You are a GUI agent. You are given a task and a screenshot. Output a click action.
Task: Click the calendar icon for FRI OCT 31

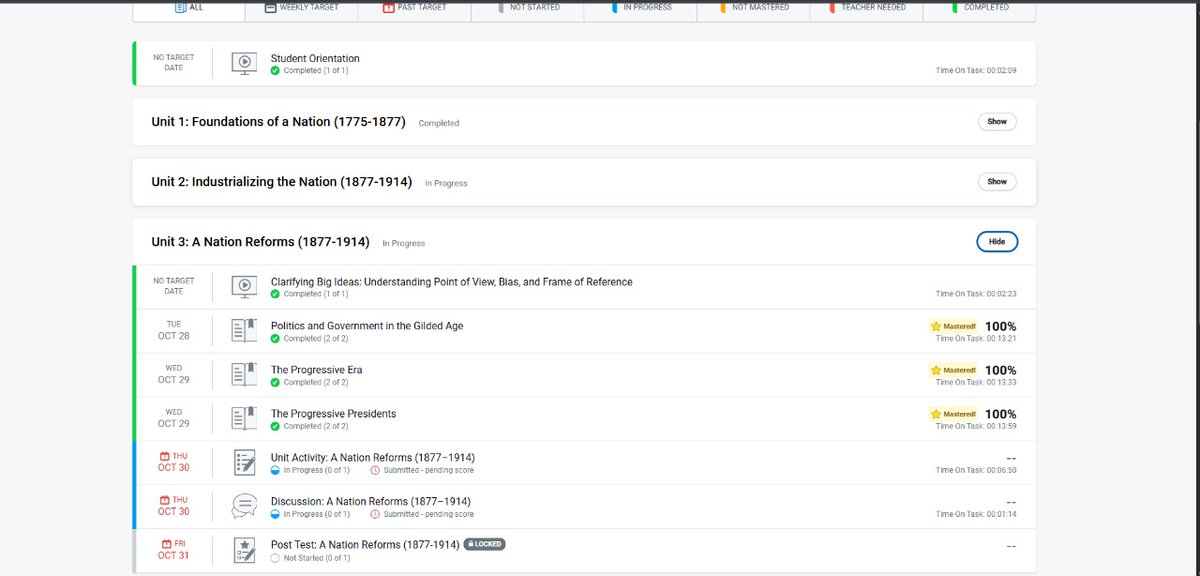tap(168, 544)
